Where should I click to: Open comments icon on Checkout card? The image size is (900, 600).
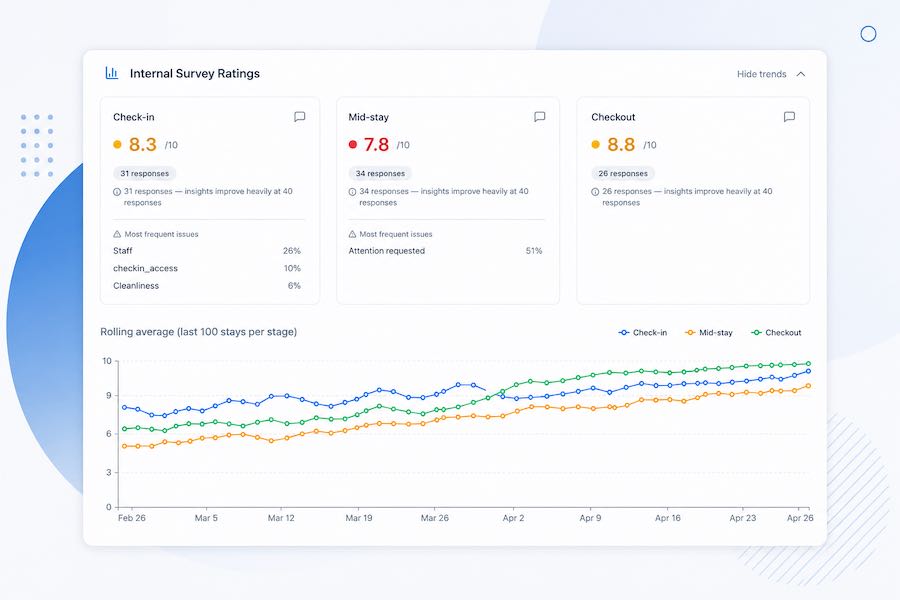pyautogui.click(x=789, y=117)
